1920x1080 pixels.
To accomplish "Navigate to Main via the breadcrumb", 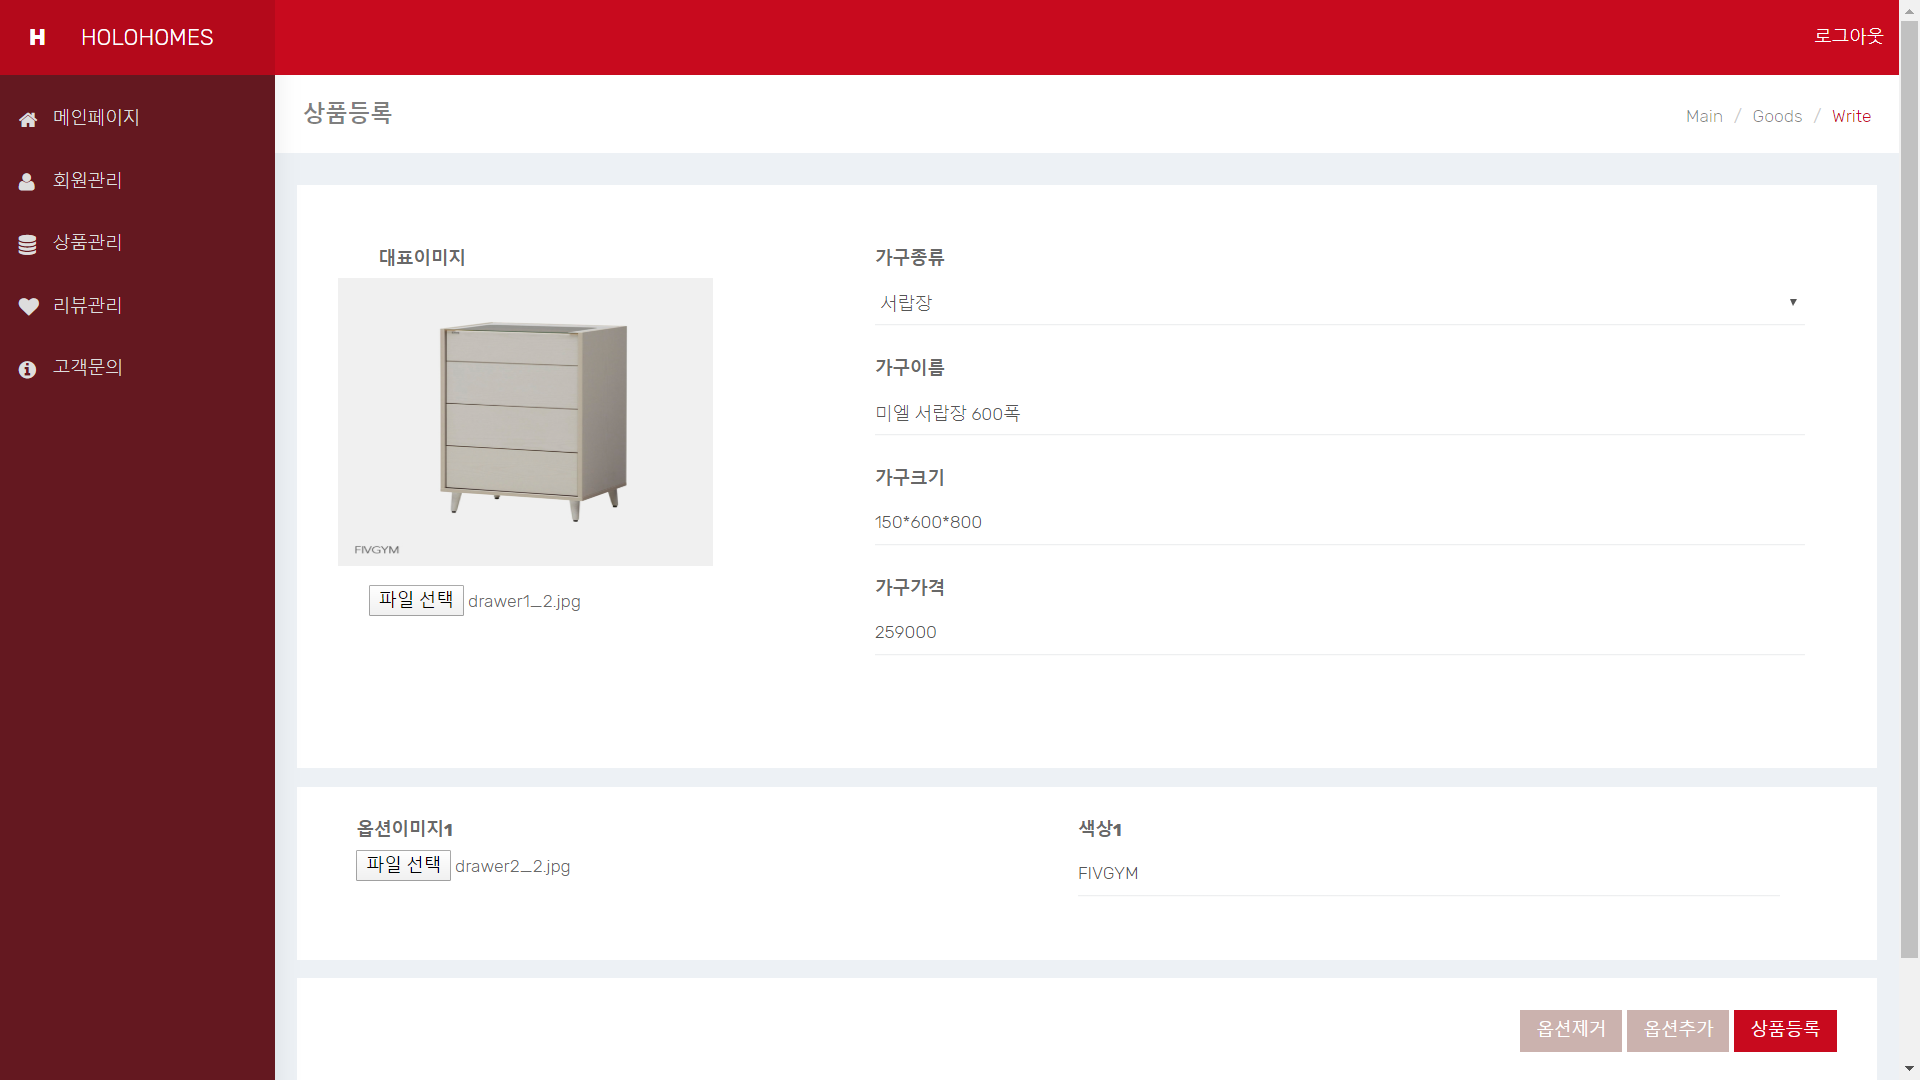I will pos(1704,115).
